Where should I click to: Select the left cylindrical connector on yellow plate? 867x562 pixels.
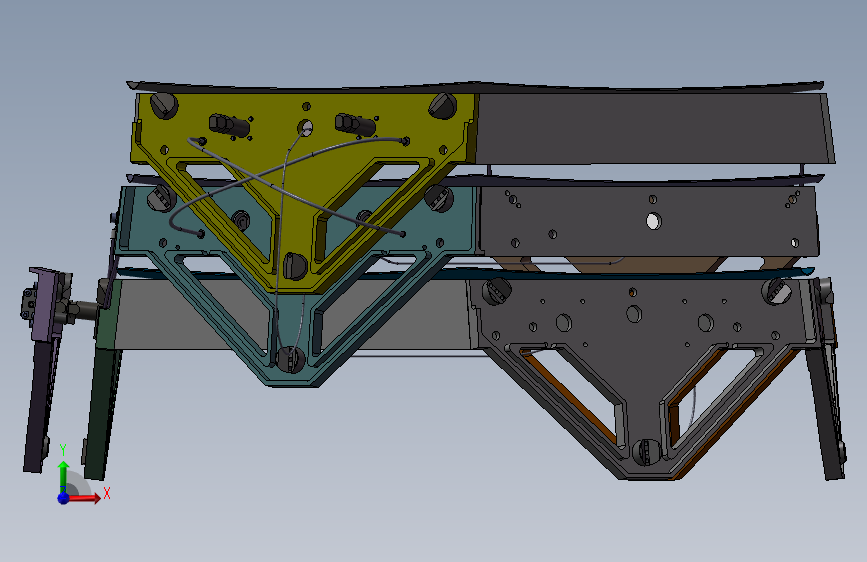point(229,125)
